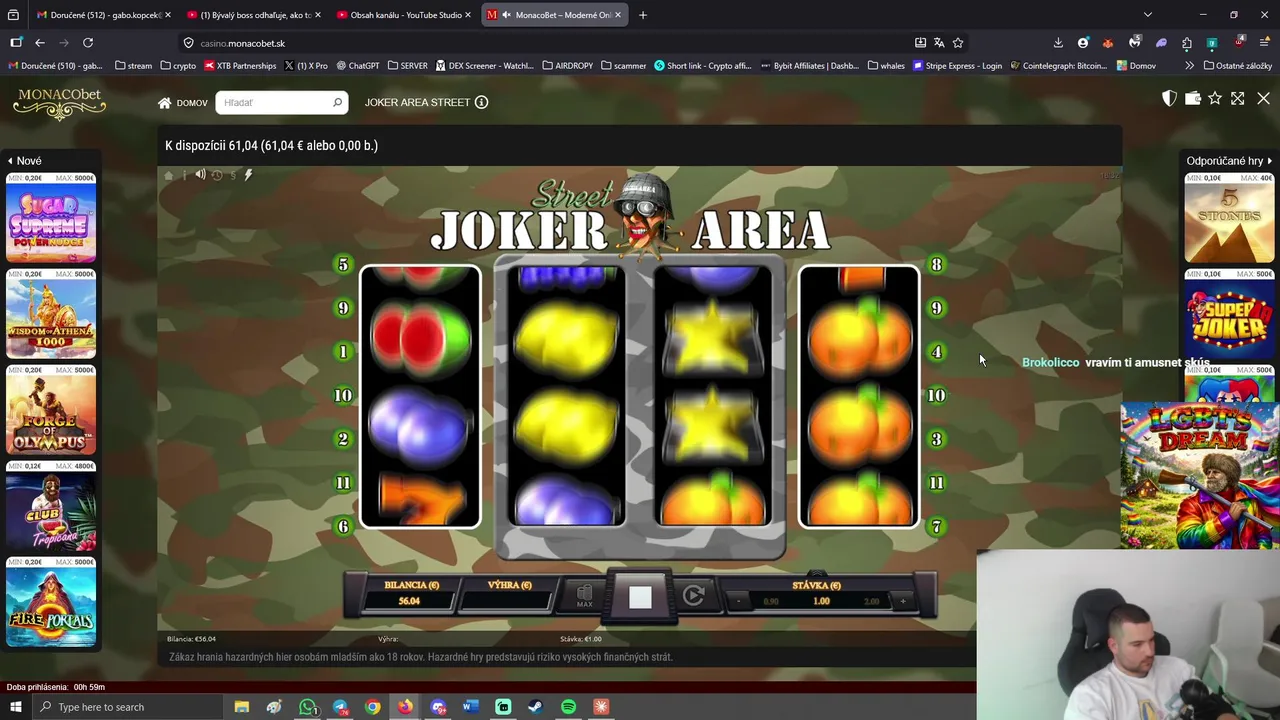Add game to favorites with star icon

[1215, 98]
